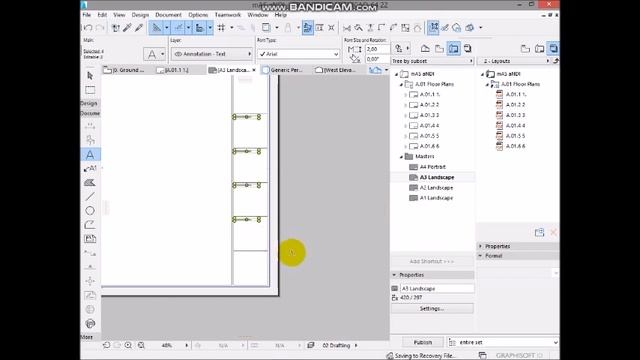Click the font size field showing 2,00
Viewport: 640px width, 360px height.
click(377, 49)
